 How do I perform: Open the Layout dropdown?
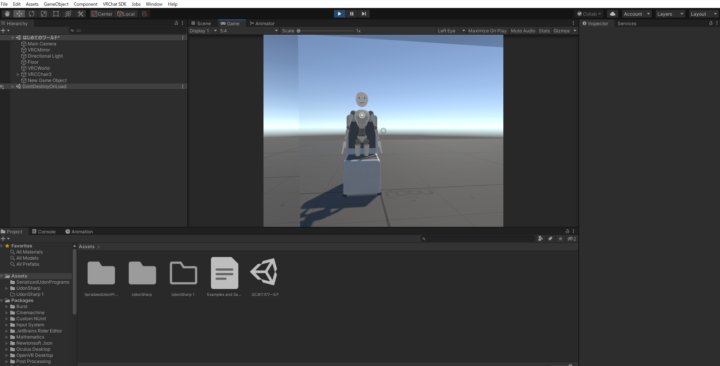coord(703,14)
